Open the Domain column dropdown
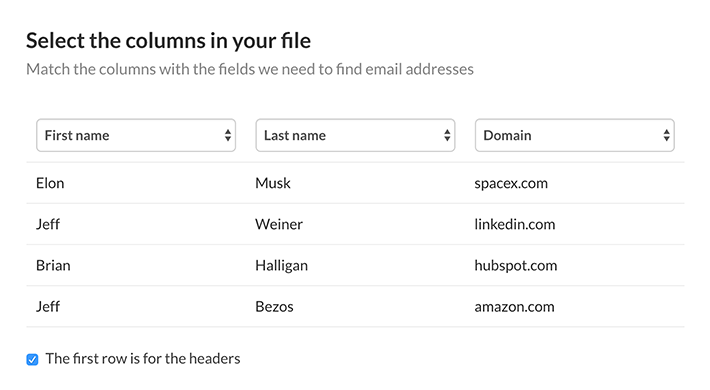Viewport: 710px width, 390px height. point(575,135)
